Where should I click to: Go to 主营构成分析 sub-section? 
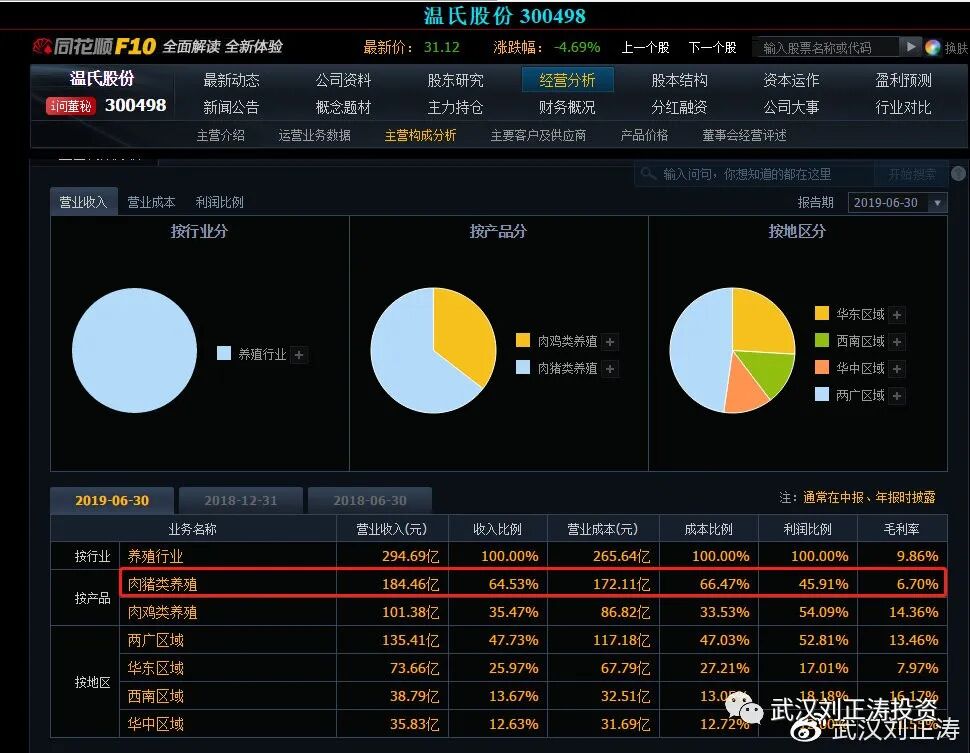coord(421,136)
